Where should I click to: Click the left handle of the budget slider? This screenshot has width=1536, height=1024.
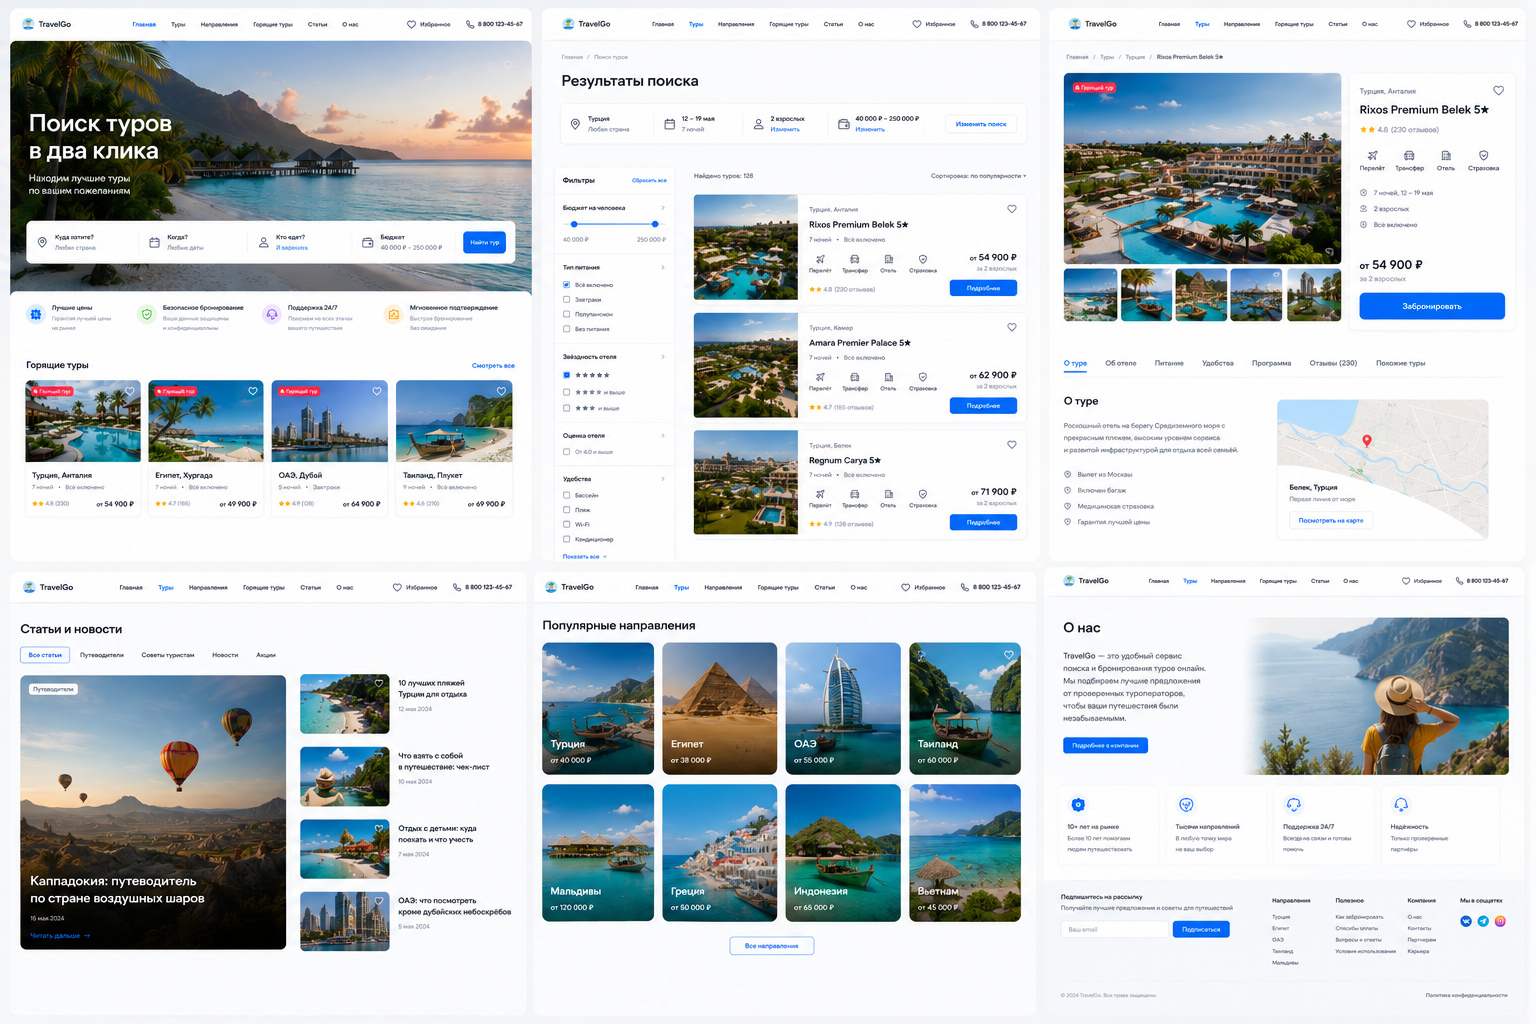574,224
